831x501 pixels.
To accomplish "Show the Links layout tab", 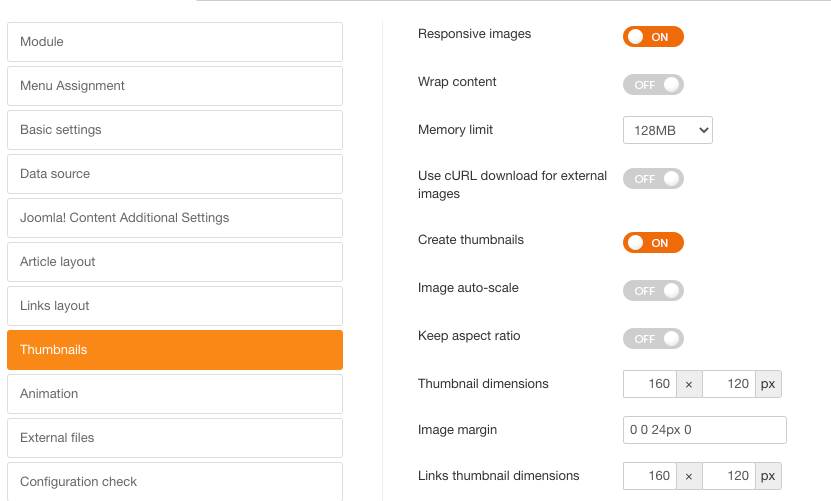I will point(175,306).
